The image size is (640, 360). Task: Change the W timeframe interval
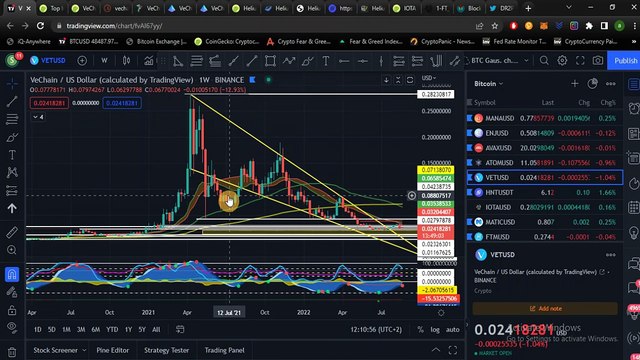104,60
